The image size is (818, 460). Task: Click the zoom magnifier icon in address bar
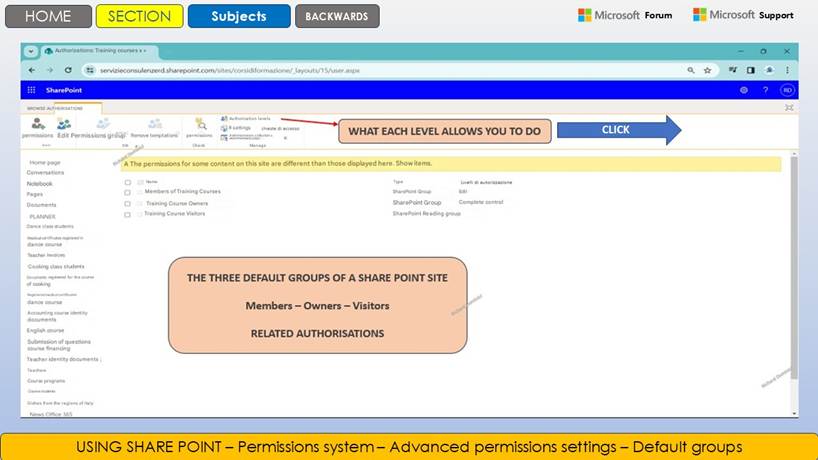pos(691,70)
